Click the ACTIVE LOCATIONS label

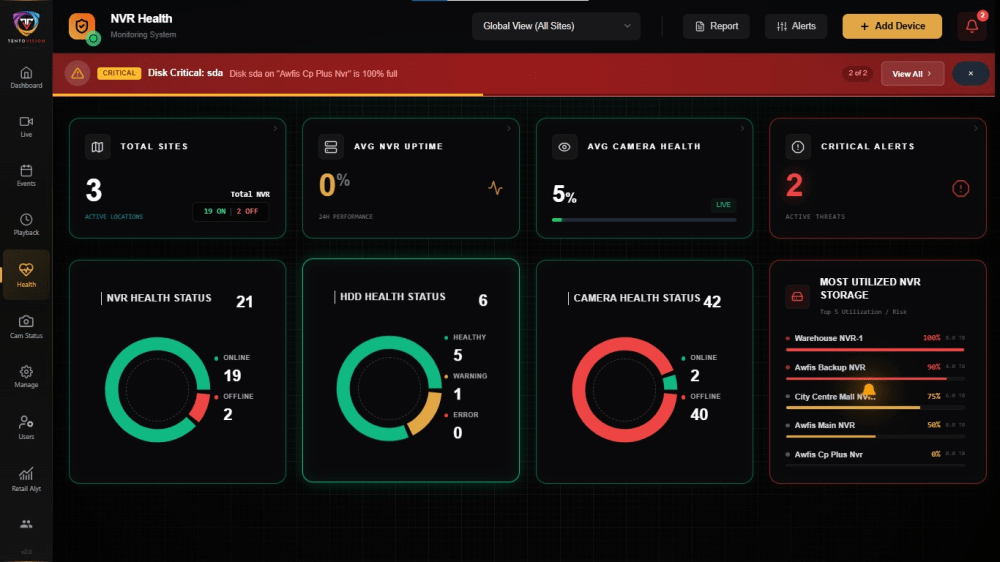pos(114,217)
